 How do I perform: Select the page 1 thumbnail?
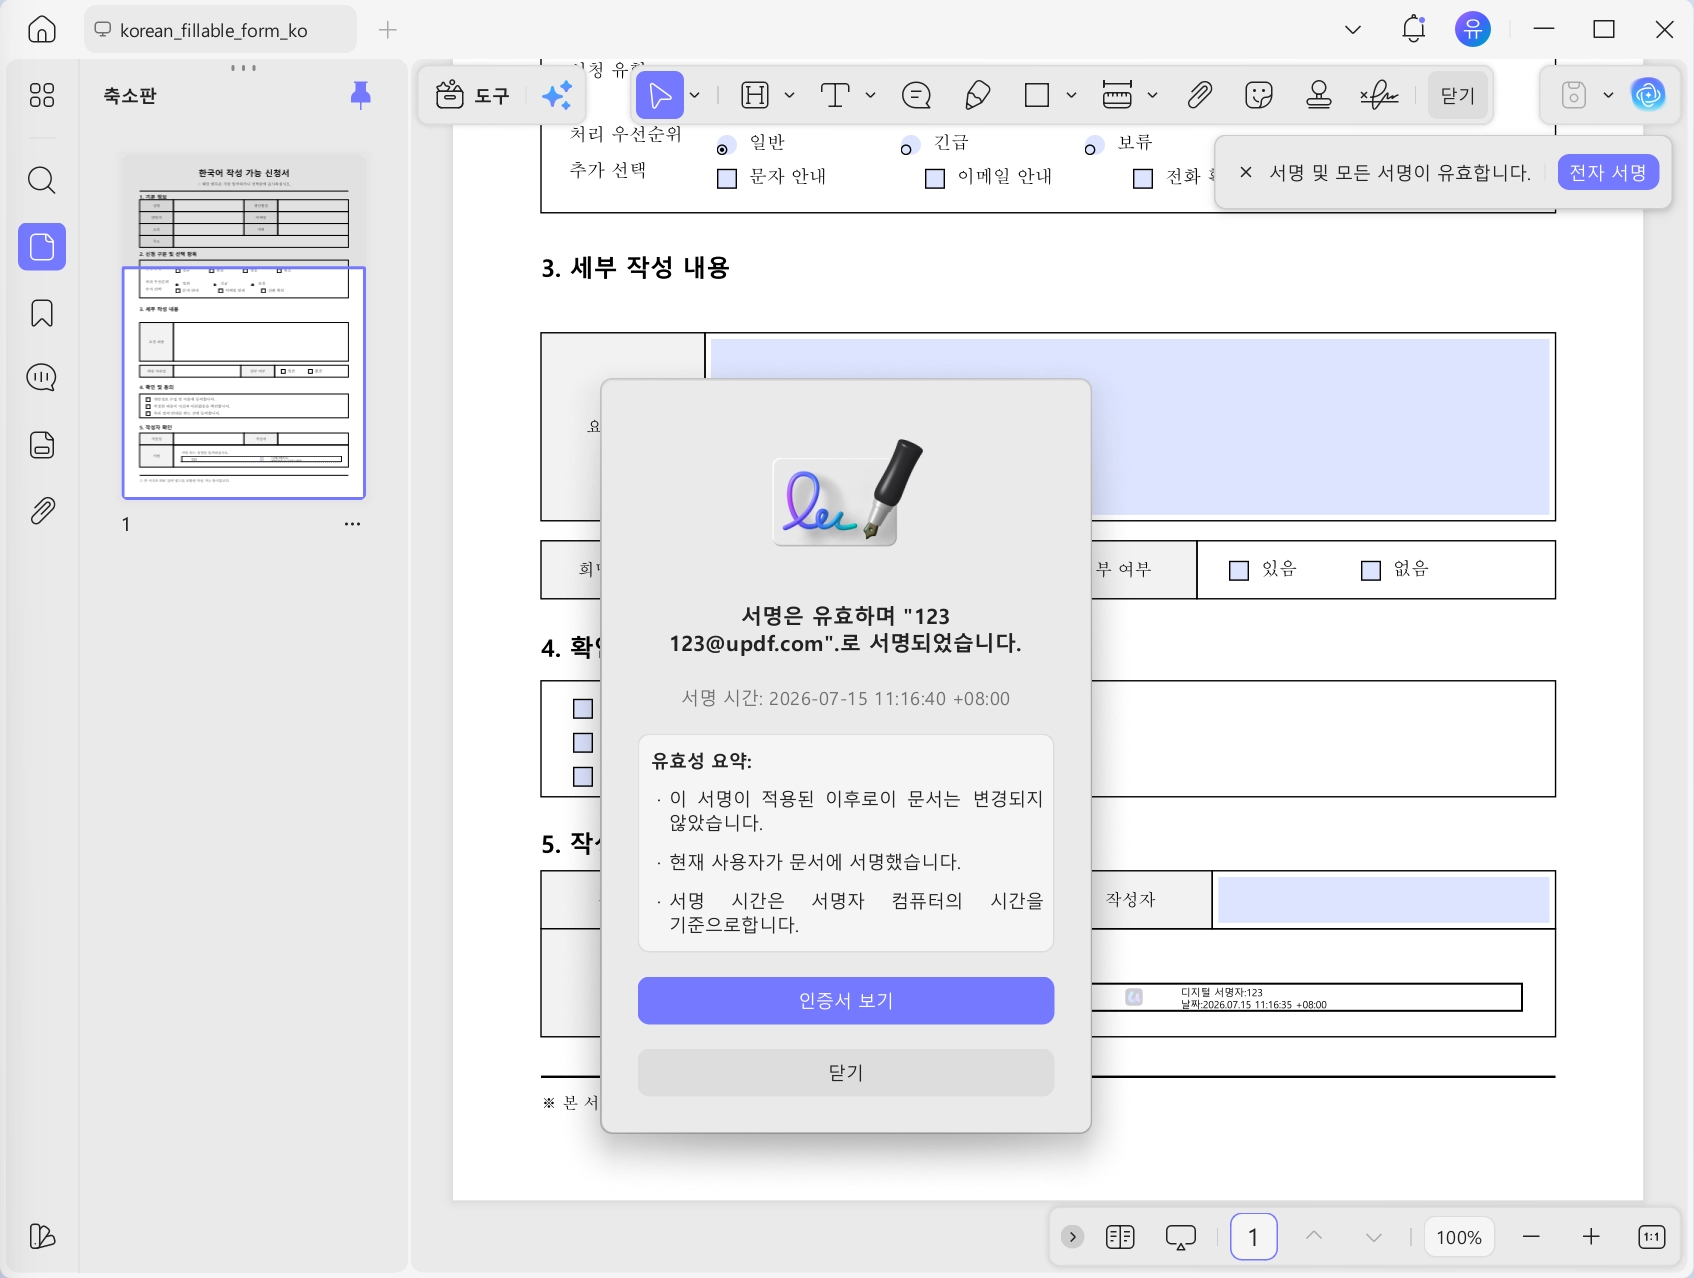point(244,326)
